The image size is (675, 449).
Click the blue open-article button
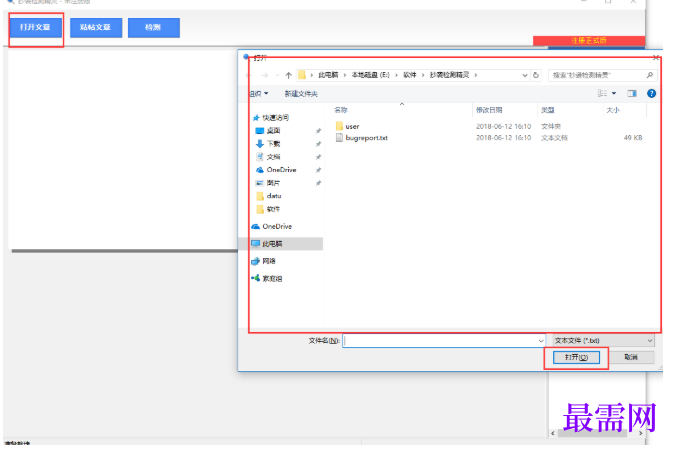tap(35, 28)
